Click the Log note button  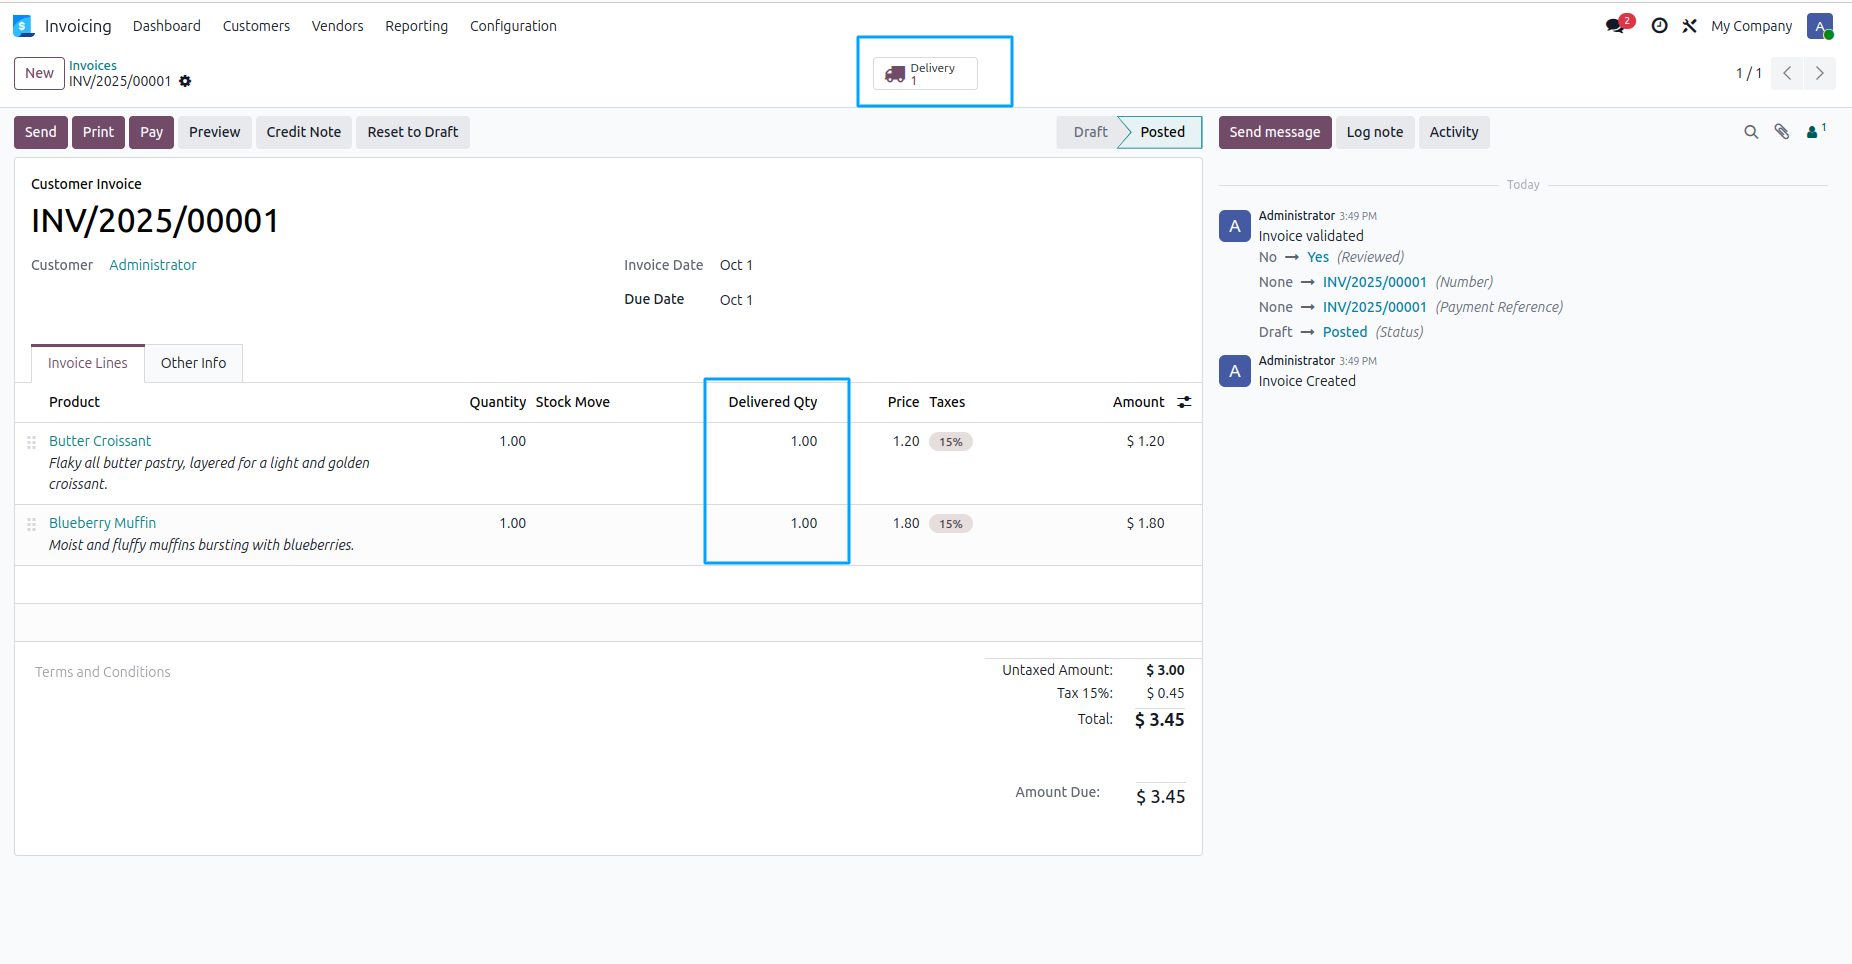pyautogui.click(x=1375, y=132)
